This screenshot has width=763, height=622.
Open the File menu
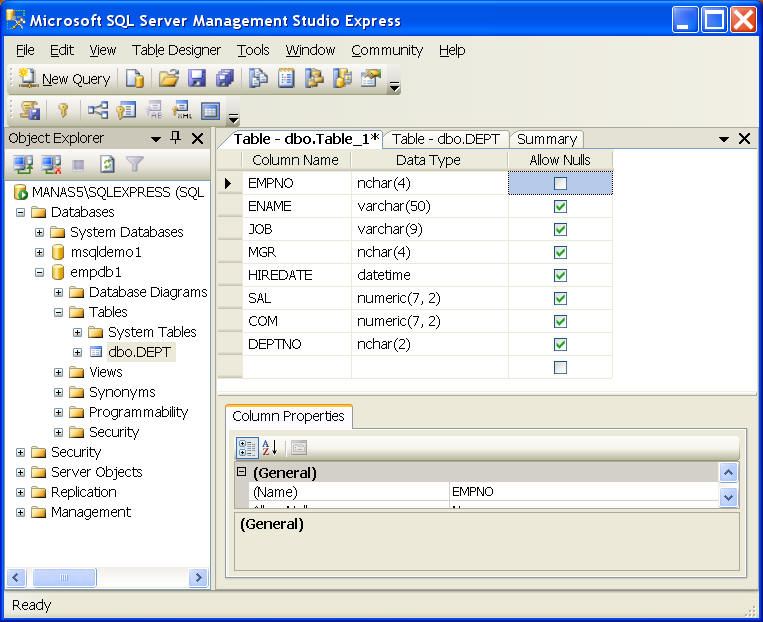pyautogui.click(x=25, y=50)
